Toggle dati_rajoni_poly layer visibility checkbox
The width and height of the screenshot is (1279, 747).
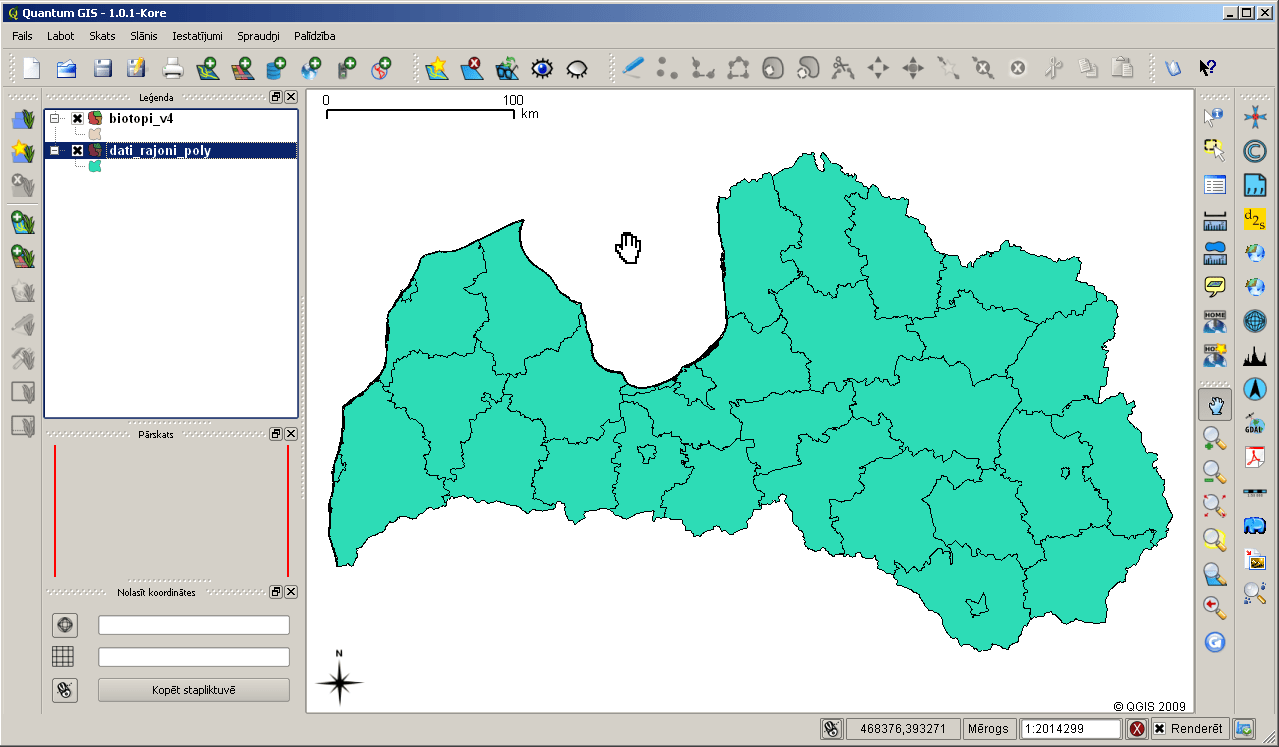77,150
